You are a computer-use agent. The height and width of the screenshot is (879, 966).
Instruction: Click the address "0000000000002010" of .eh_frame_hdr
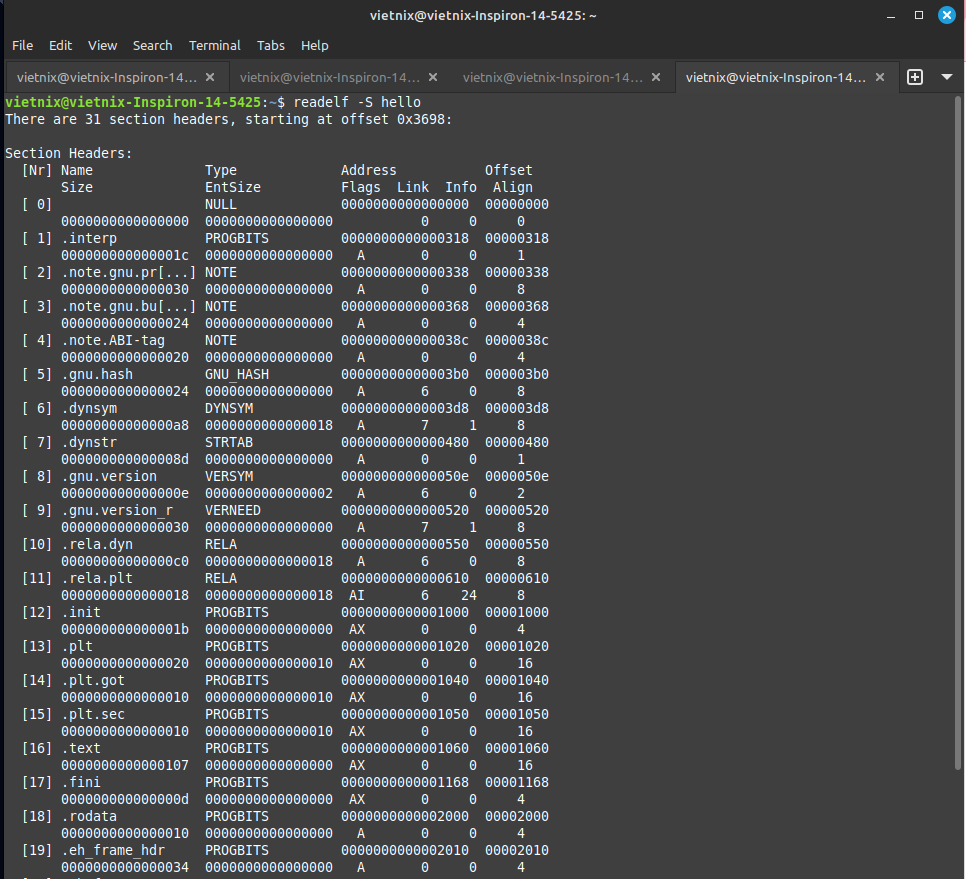pyautogui.click(x=405, y=851)
